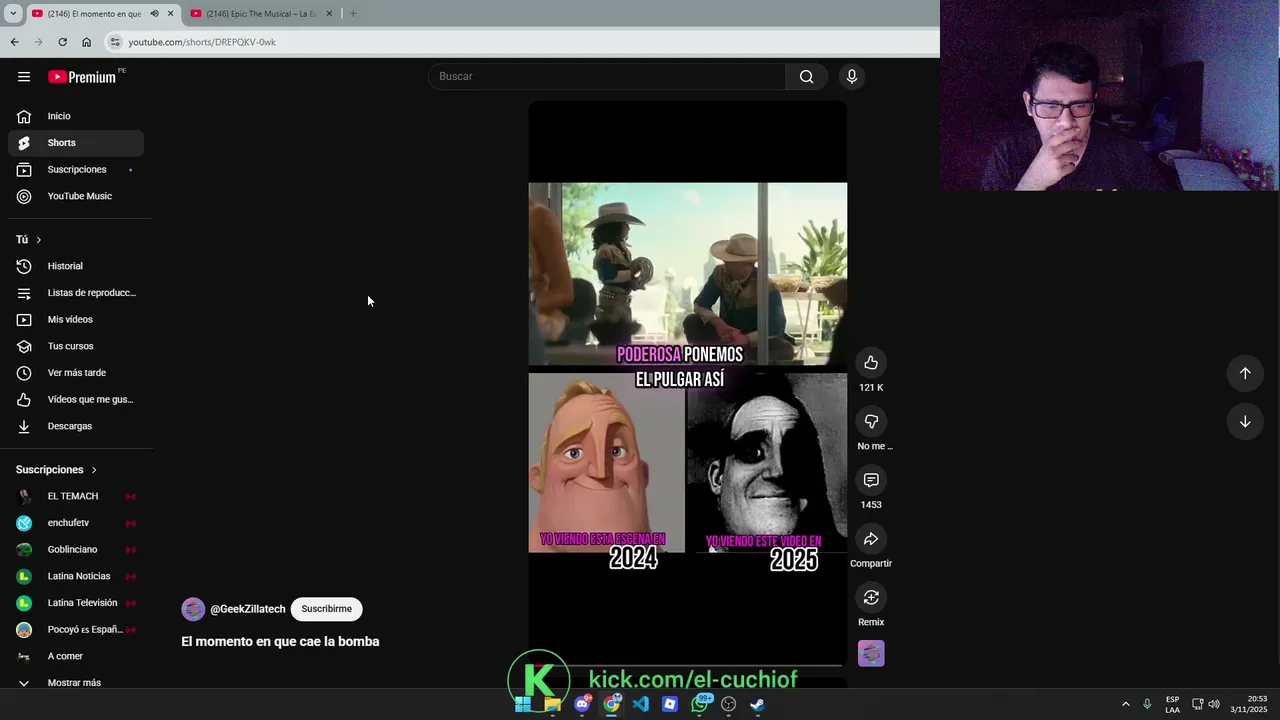Open OBS Studio from the taskbar
The width and height of the screenshot is (1280, 720).
click(729, 704)
